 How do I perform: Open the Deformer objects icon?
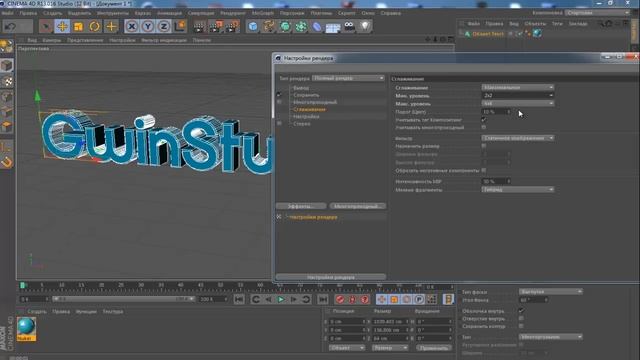point(317,27)
